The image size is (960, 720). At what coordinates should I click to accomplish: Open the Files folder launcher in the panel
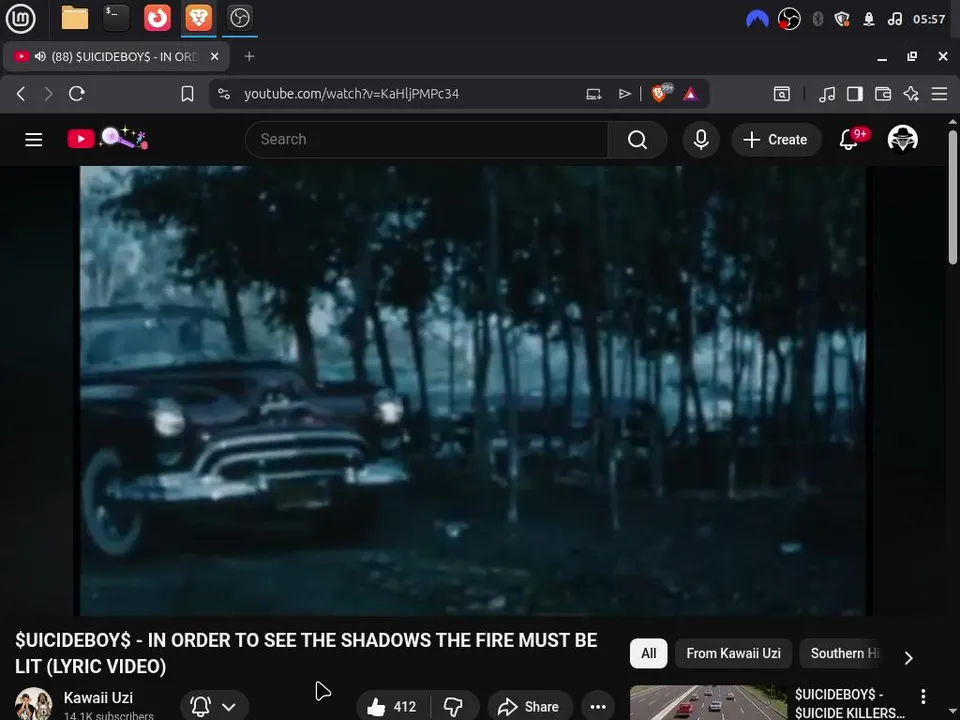click(75, 18)
